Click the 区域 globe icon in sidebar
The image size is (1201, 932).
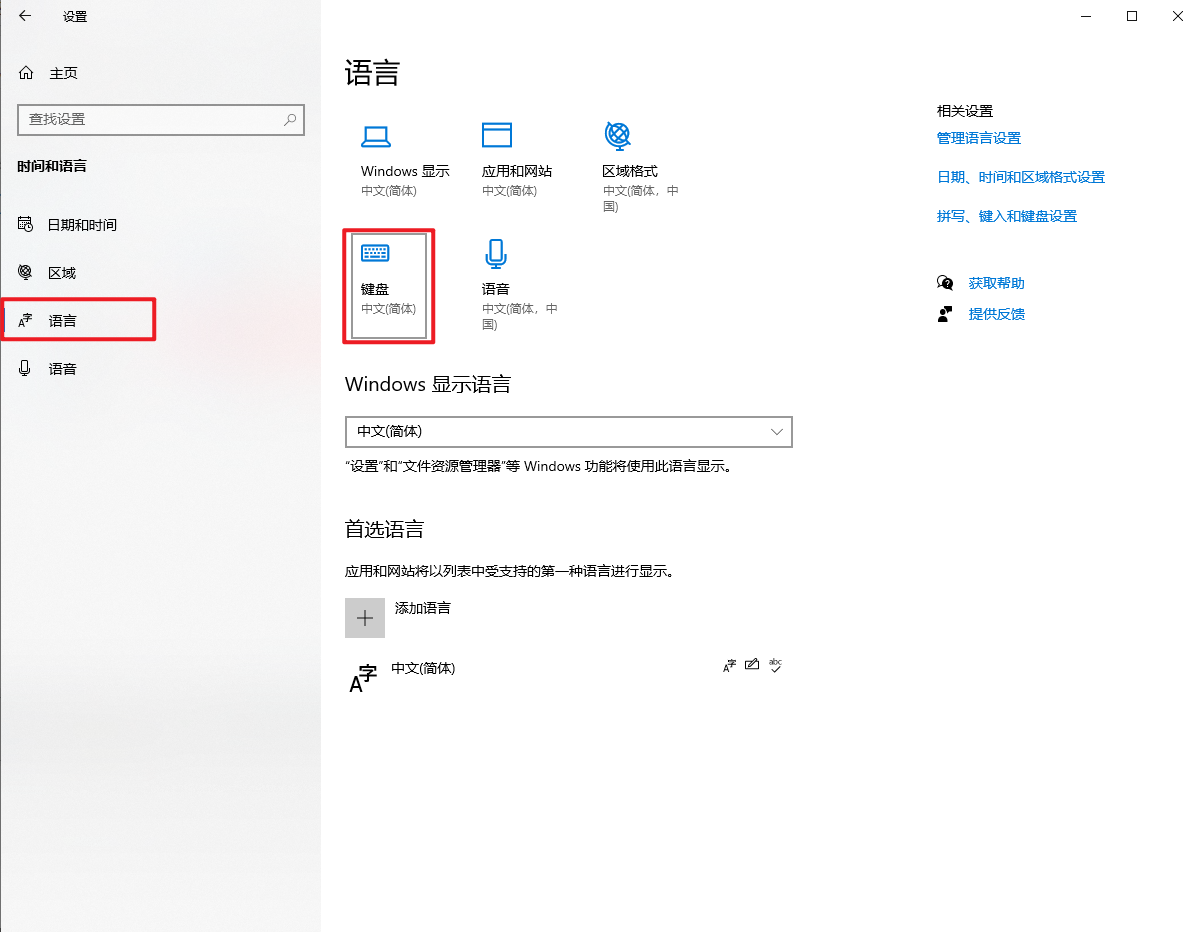click(26, 272)
